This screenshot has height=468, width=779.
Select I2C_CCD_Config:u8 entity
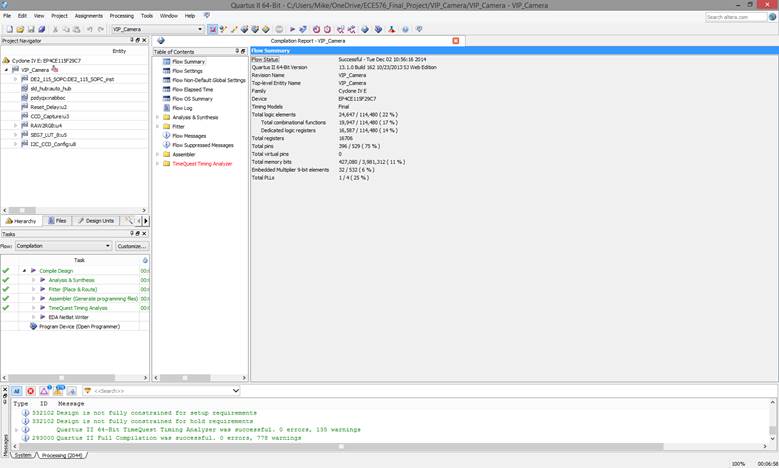pos(53,144)
